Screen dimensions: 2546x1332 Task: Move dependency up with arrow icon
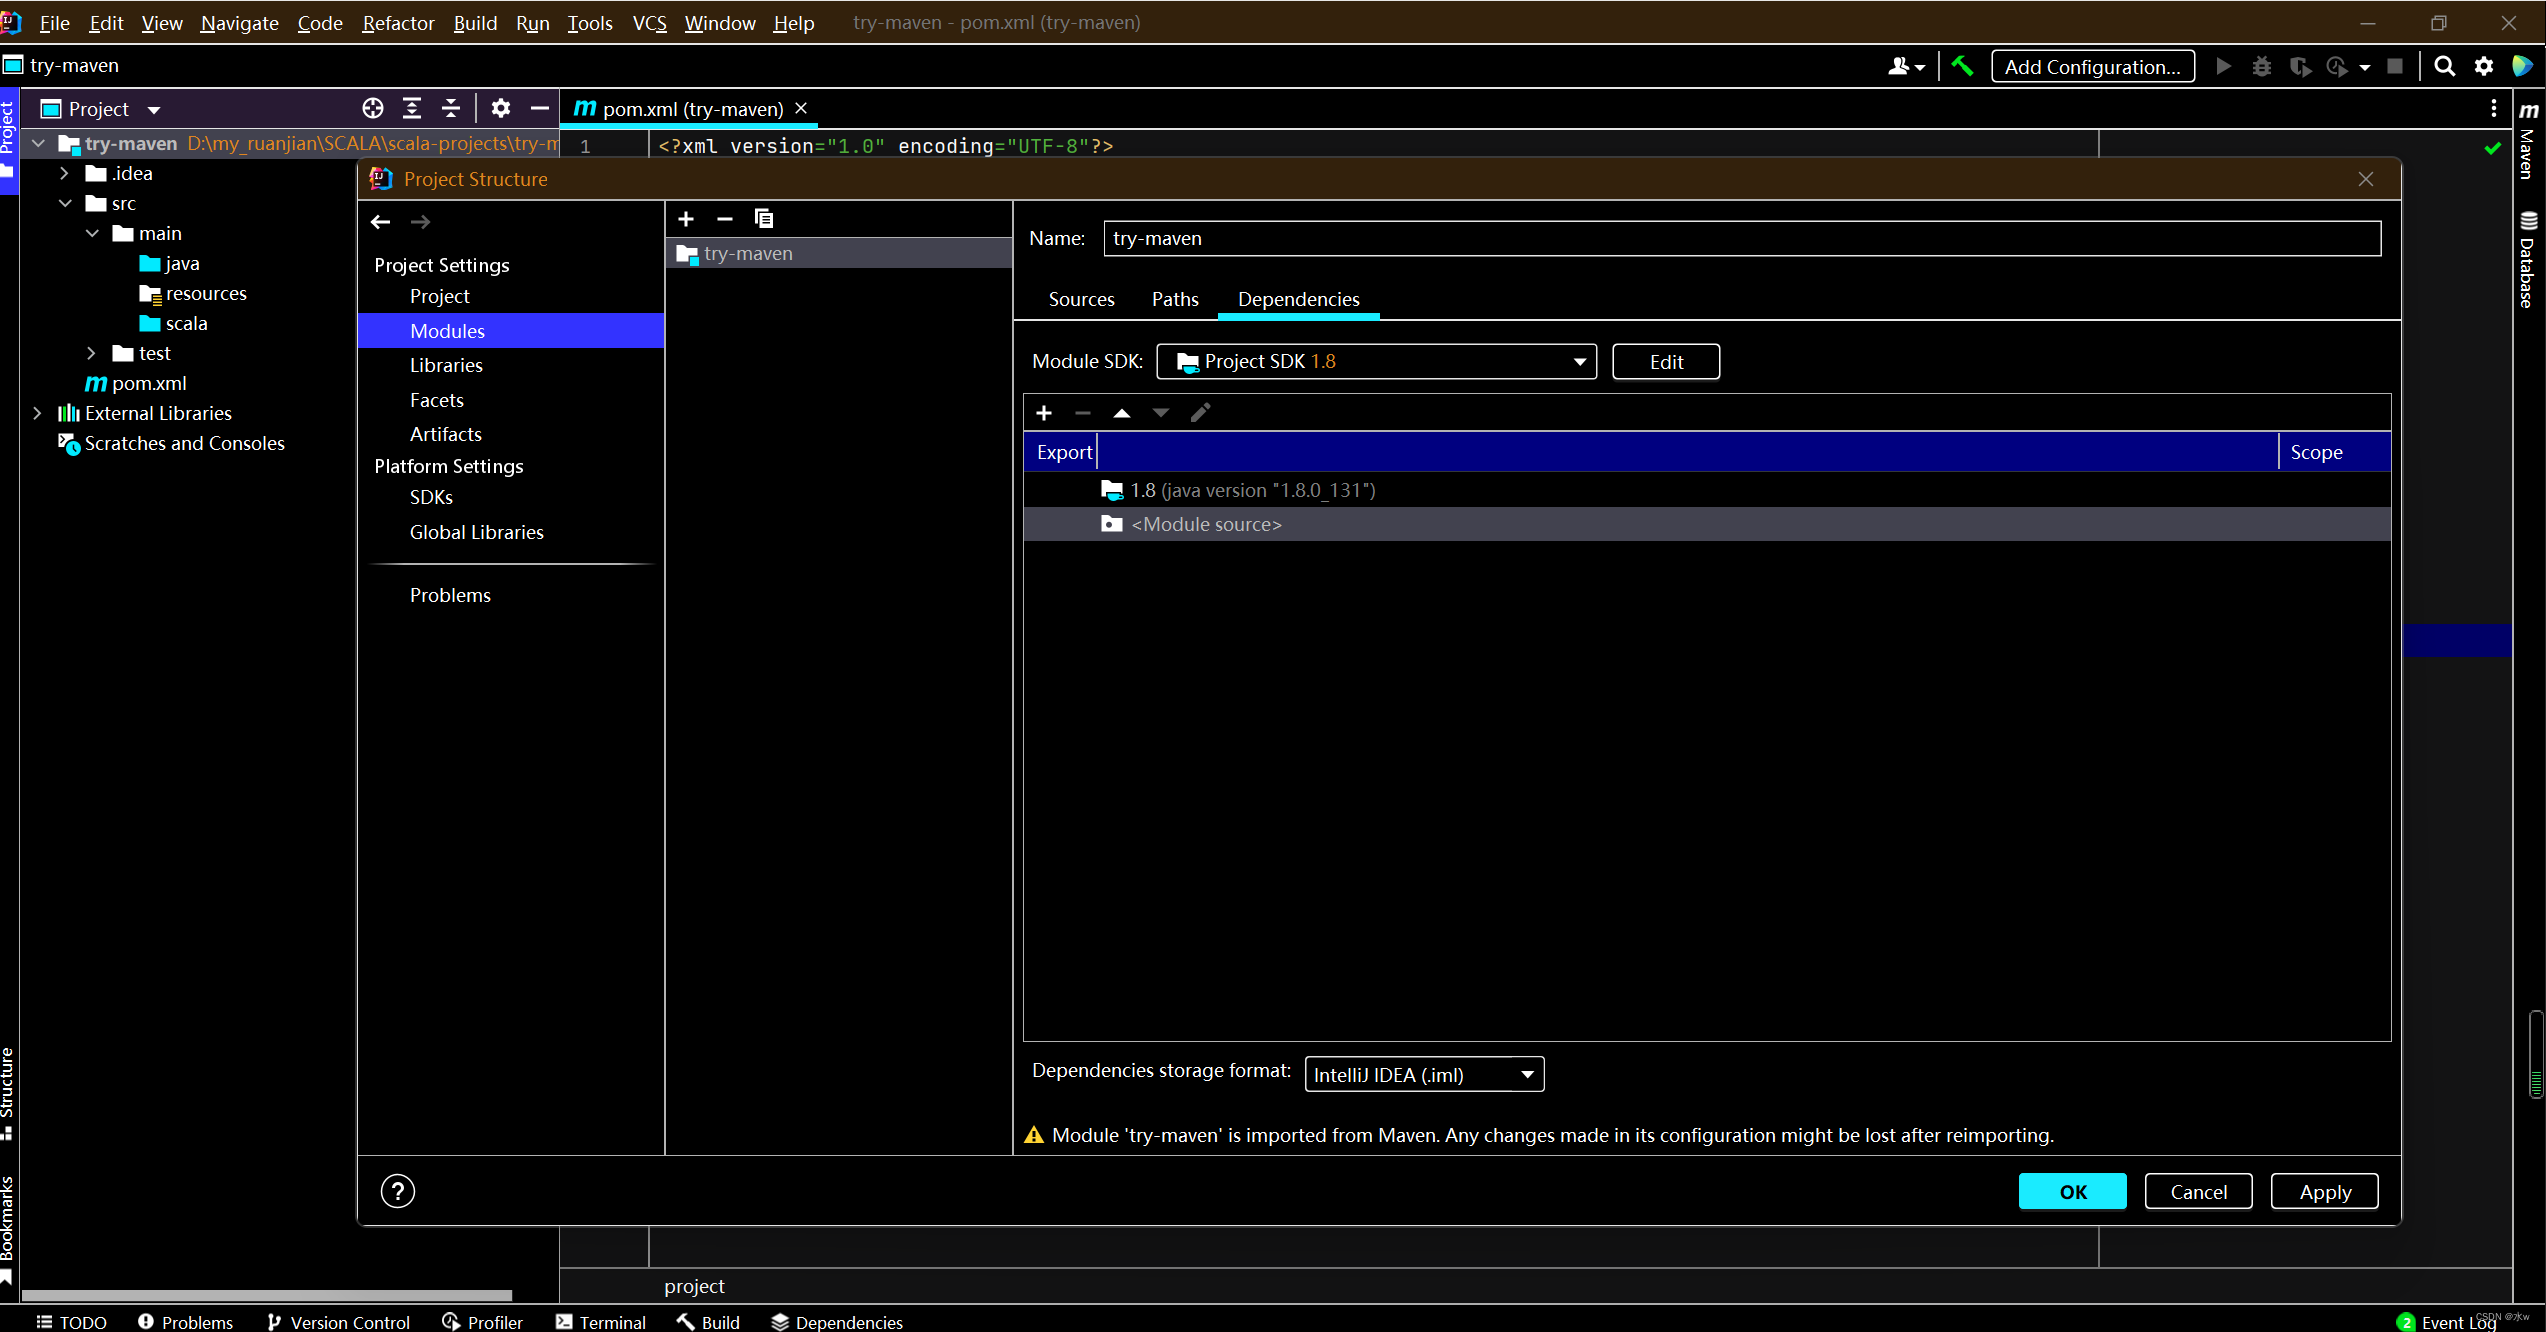click(1122, 413)
